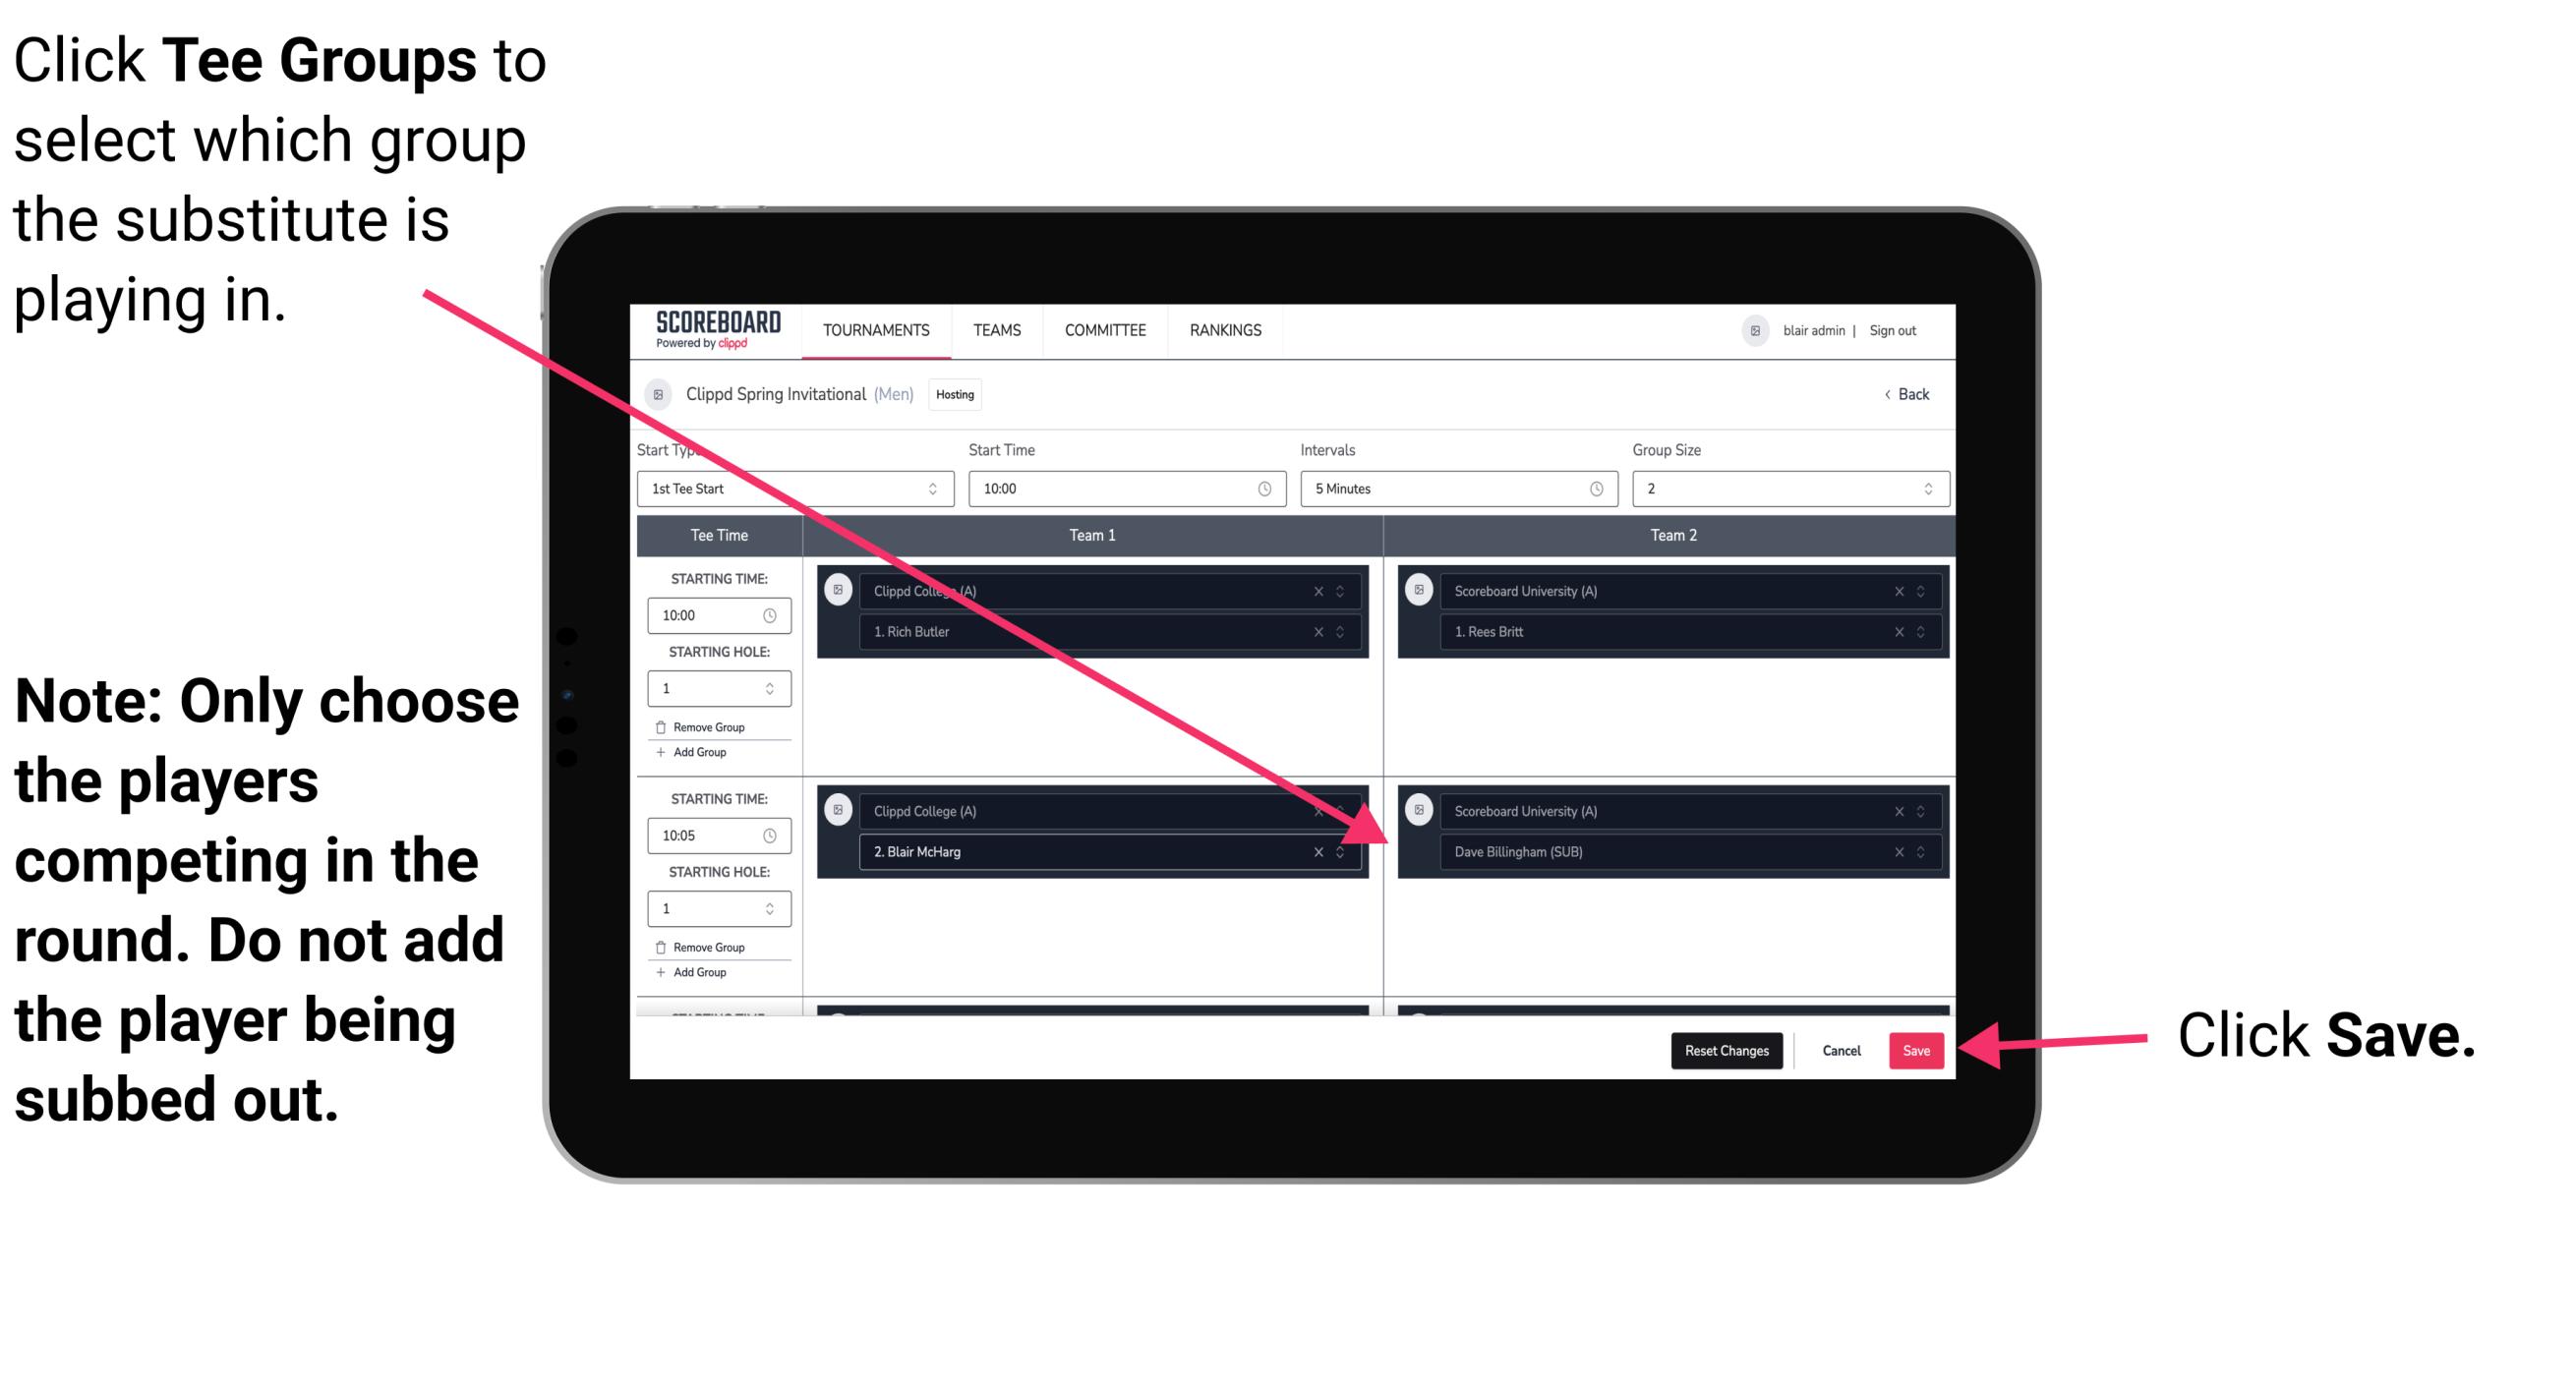Screen dimensions: 2576x1385
Task: Click the TOURNAMENTS tab in navigation
Action: click(873, 329)
